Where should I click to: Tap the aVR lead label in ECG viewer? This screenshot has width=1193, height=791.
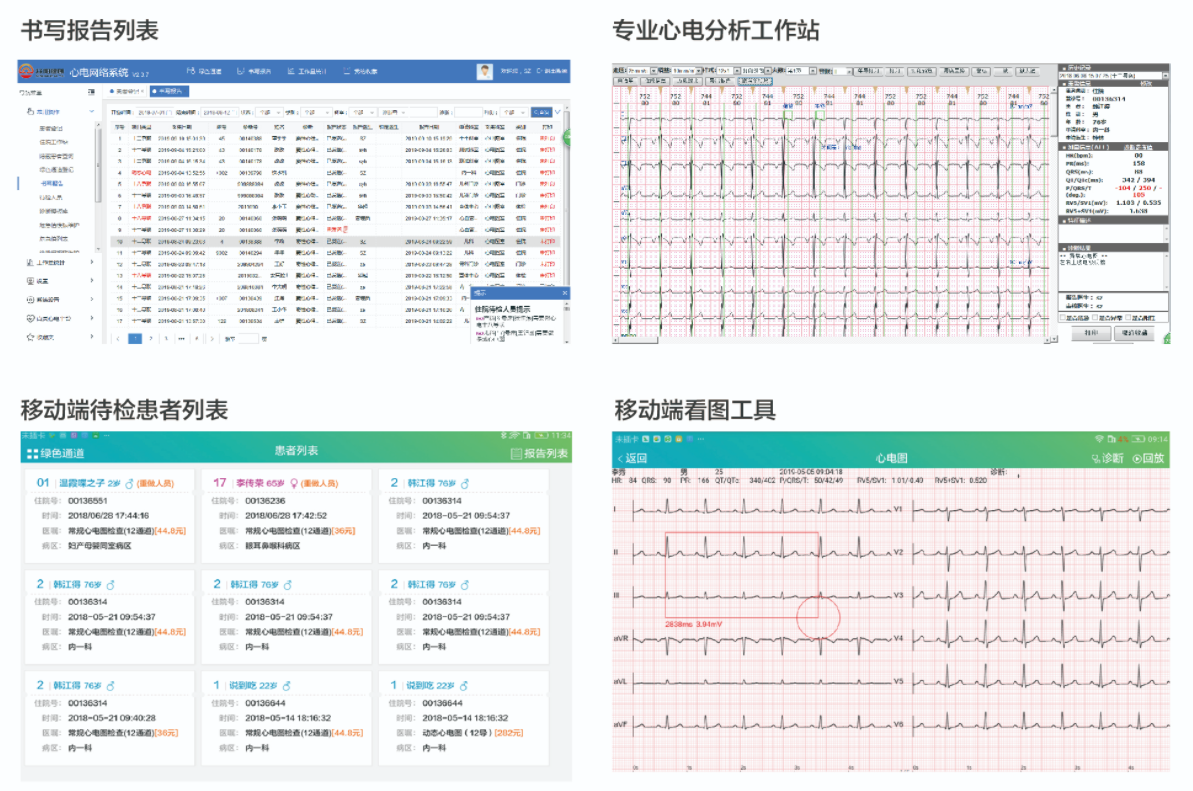tap(621, 639)
